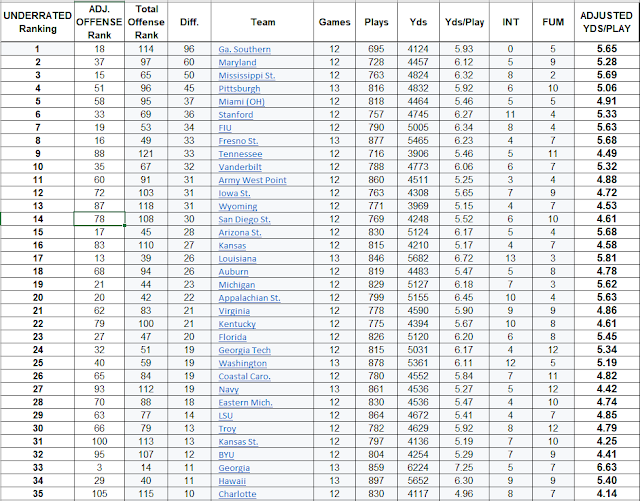
Task: Open the Coastal Caro. link
Action: click(x=244, y=376)
